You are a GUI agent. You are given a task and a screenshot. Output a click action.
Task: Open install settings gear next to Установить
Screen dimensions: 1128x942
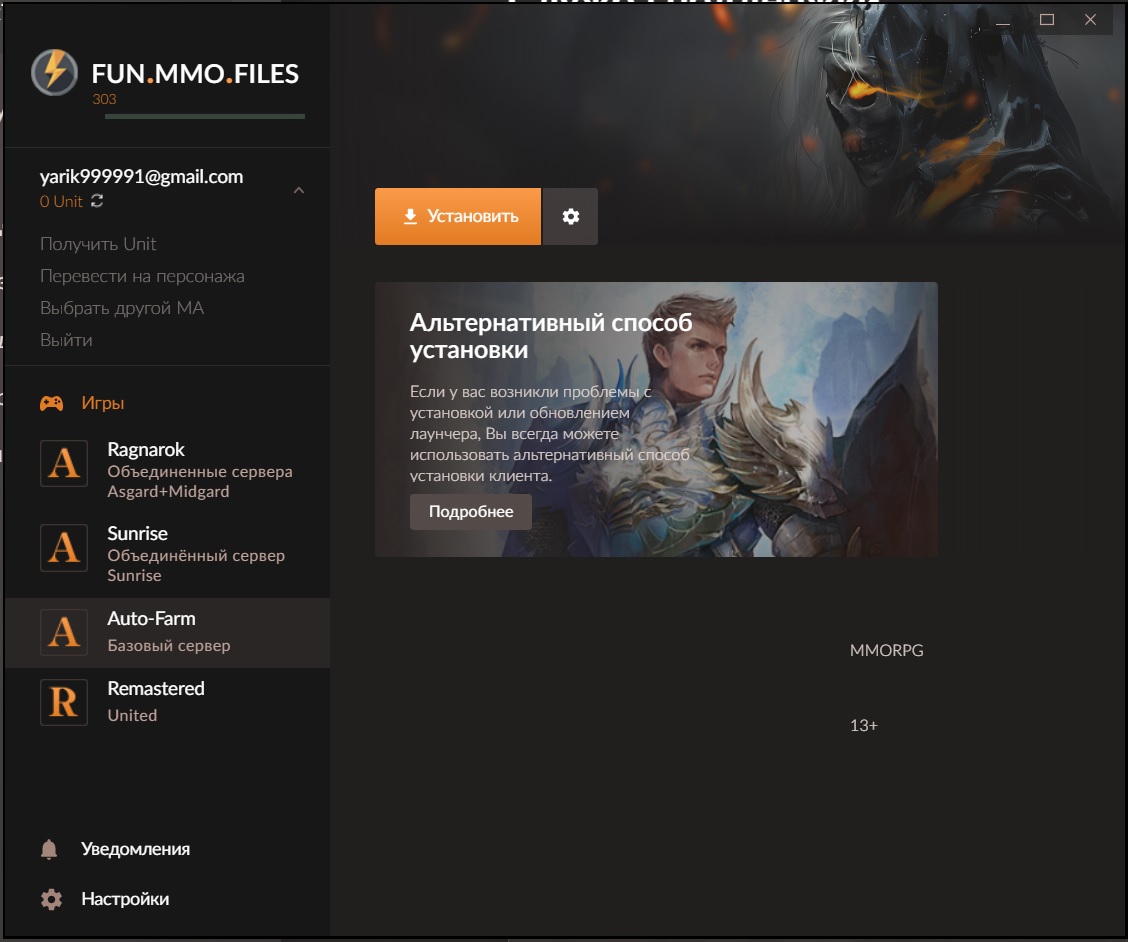(570, 216)
